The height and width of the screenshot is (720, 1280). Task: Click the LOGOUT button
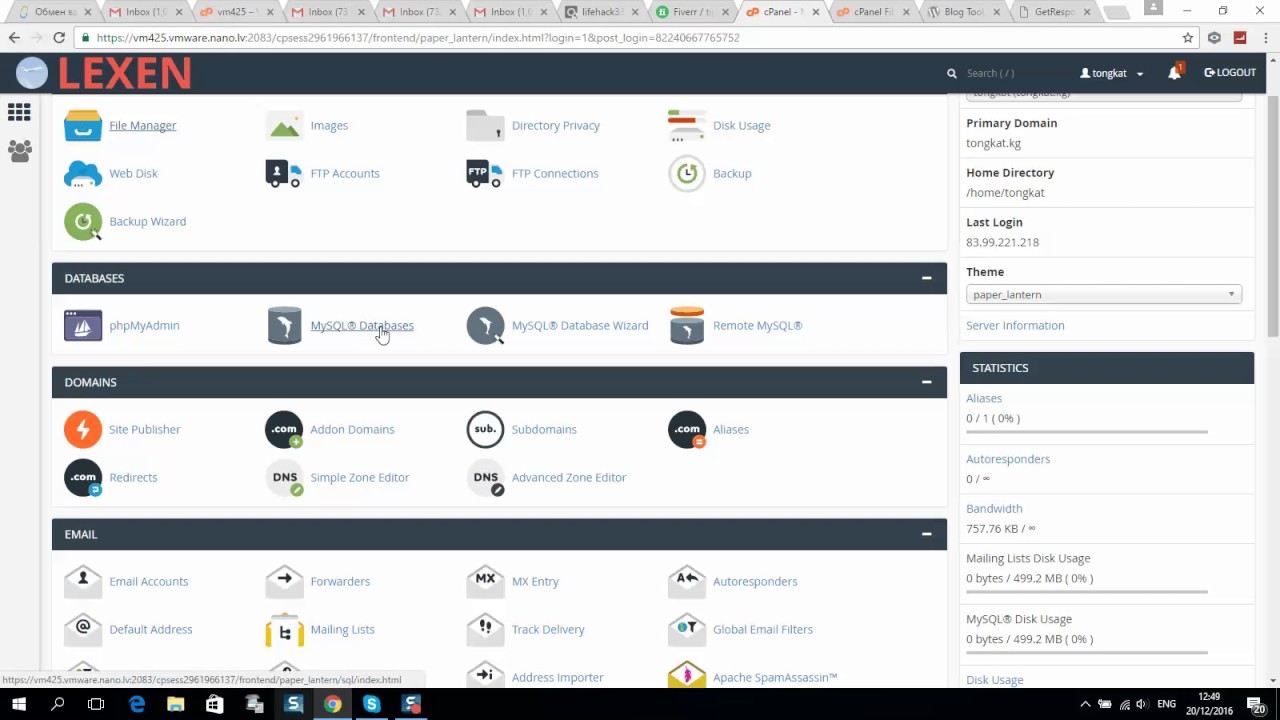[1230, 72]
